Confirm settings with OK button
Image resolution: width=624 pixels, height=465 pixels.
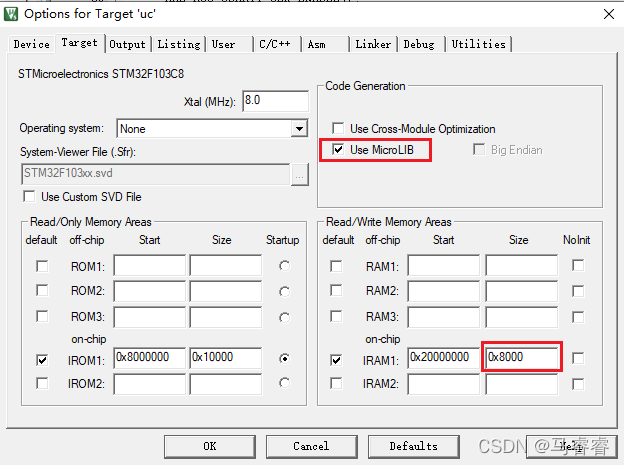210,446
